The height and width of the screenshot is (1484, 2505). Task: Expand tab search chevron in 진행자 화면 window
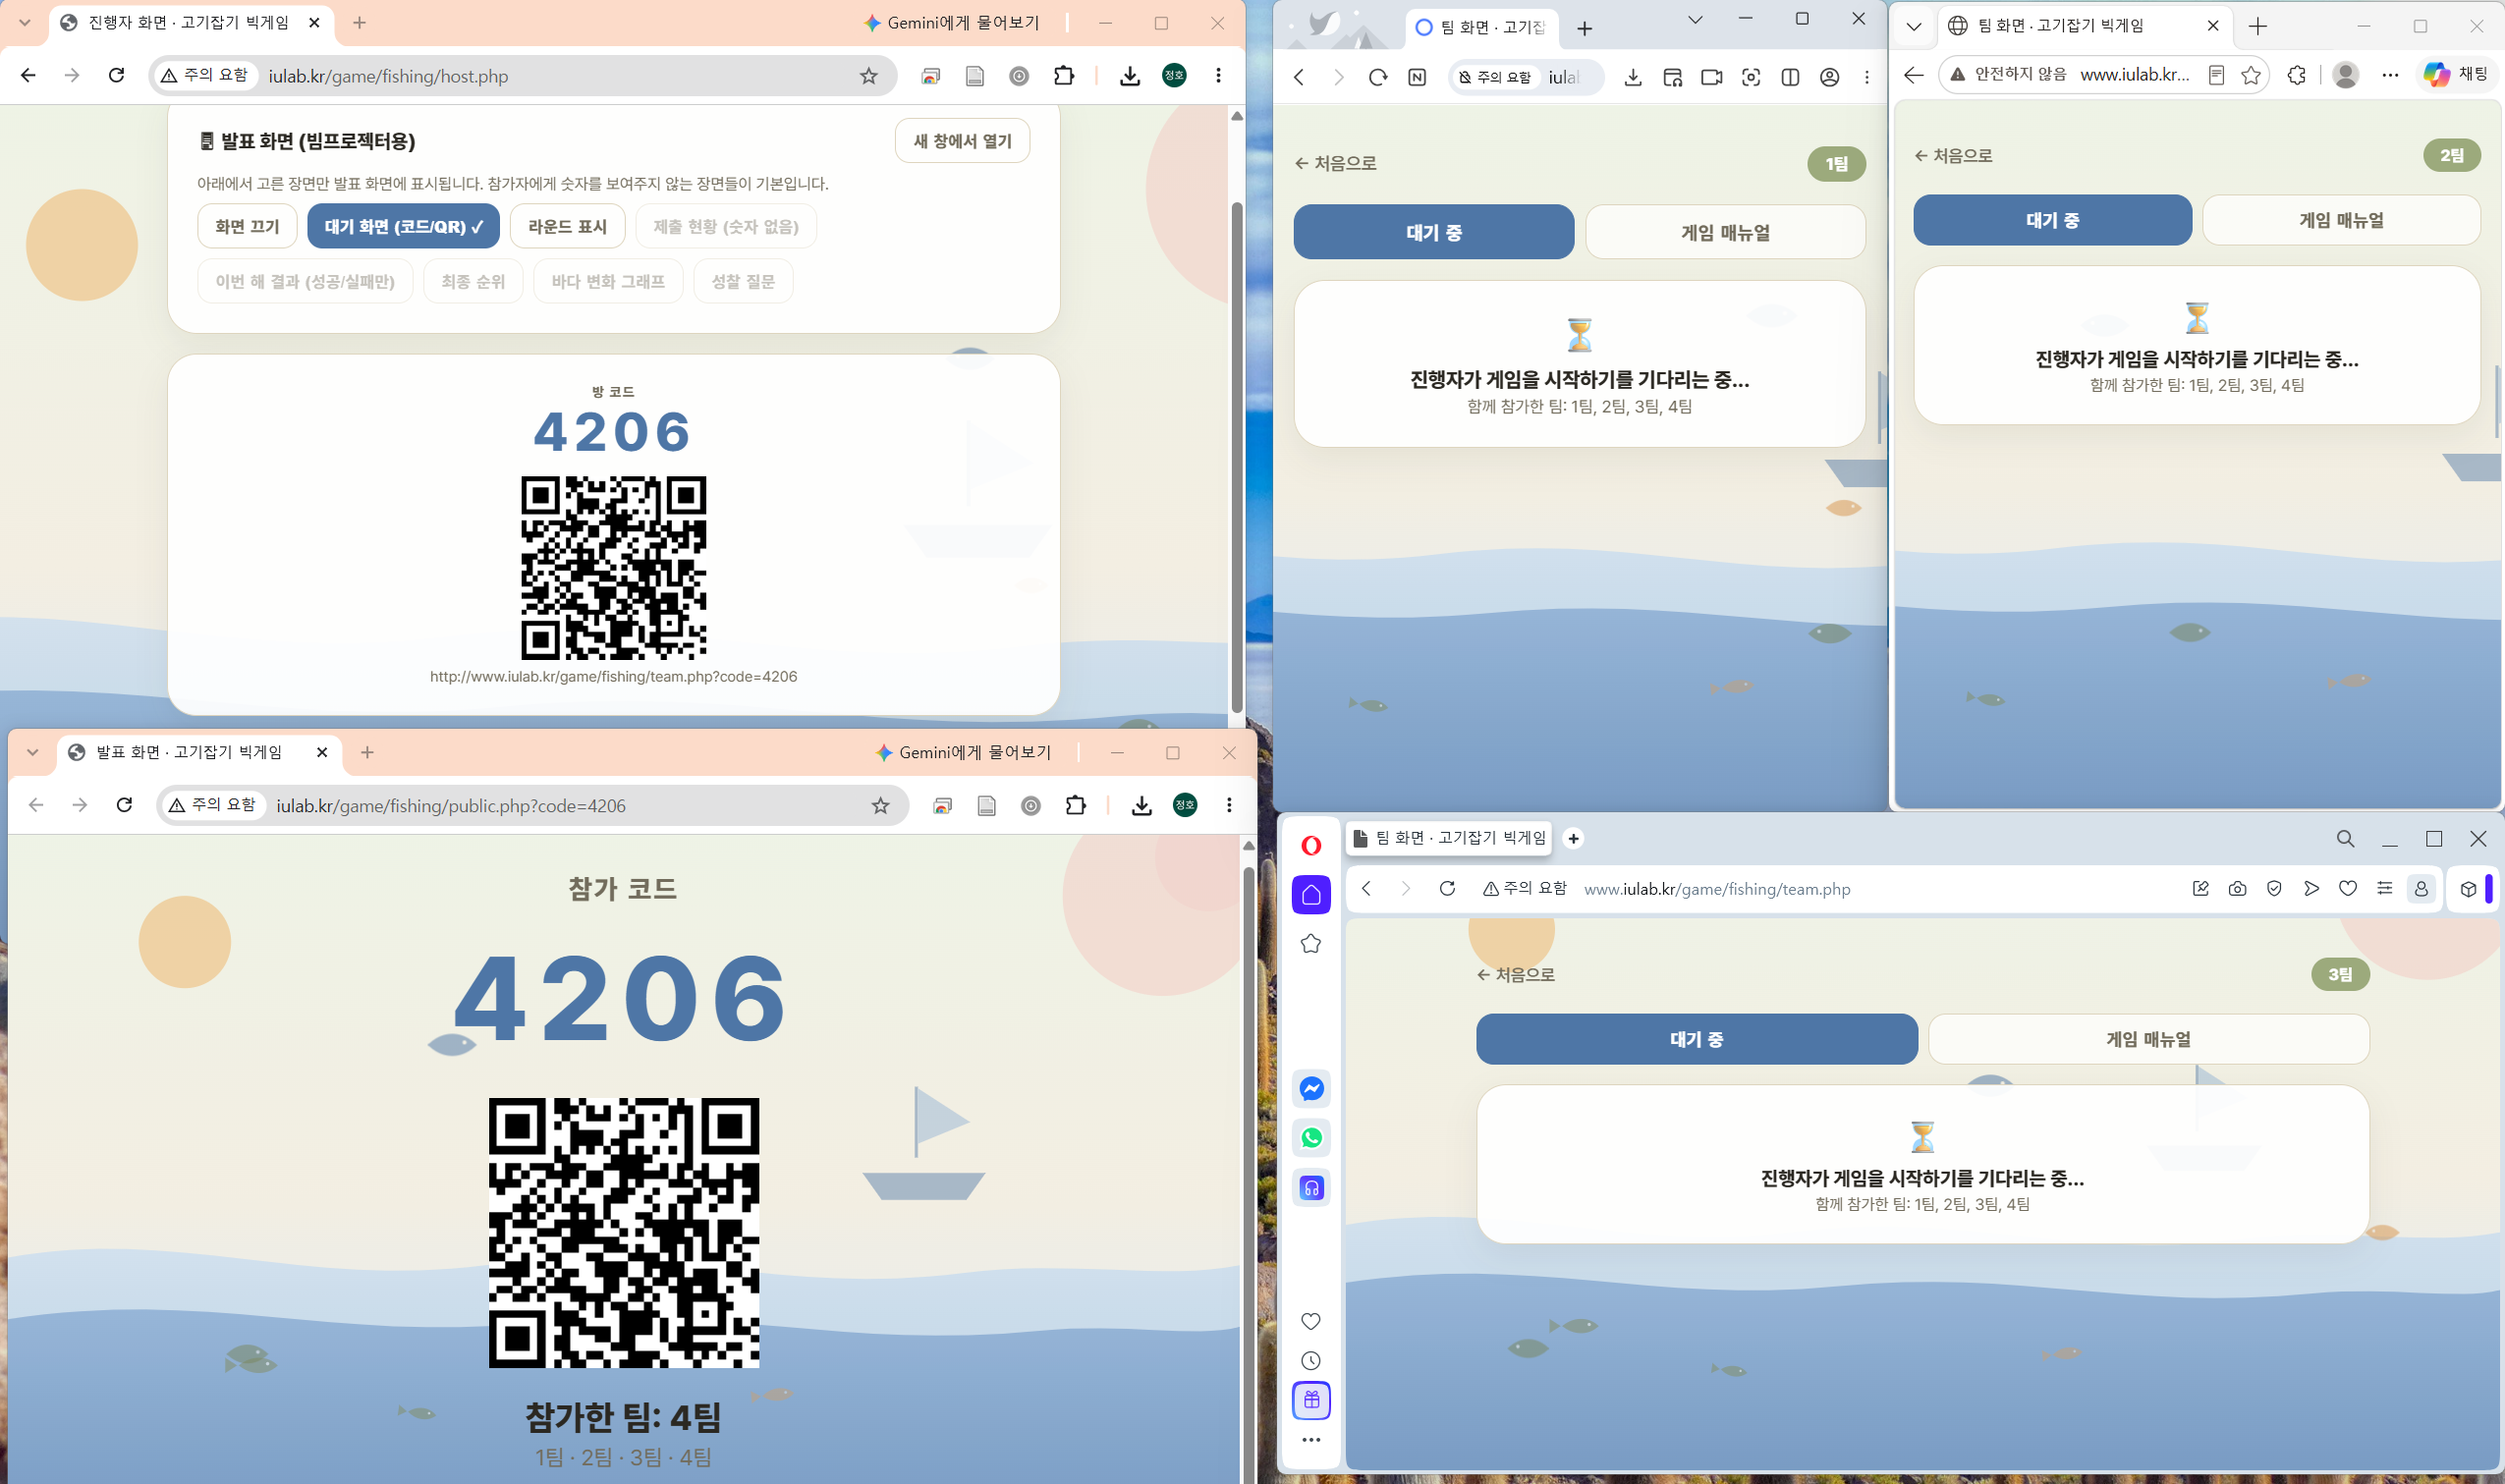25,22
